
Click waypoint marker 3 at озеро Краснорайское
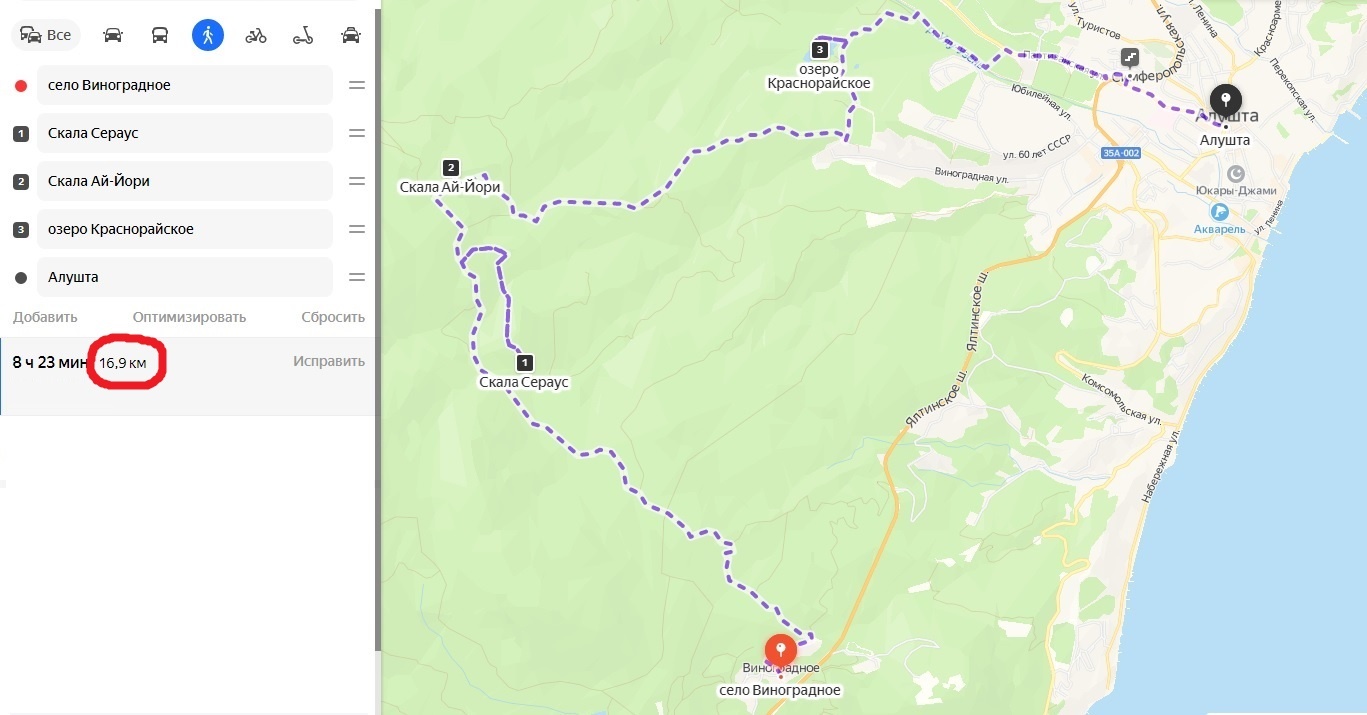820,49
